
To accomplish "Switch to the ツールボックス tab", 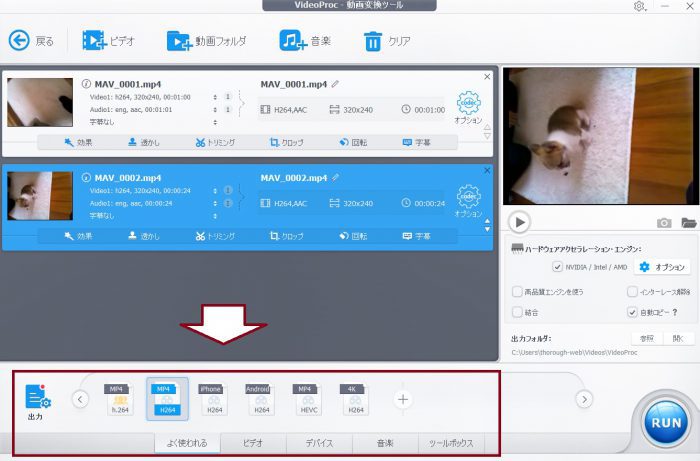I will pyautogui.click(x=451, y=443).
